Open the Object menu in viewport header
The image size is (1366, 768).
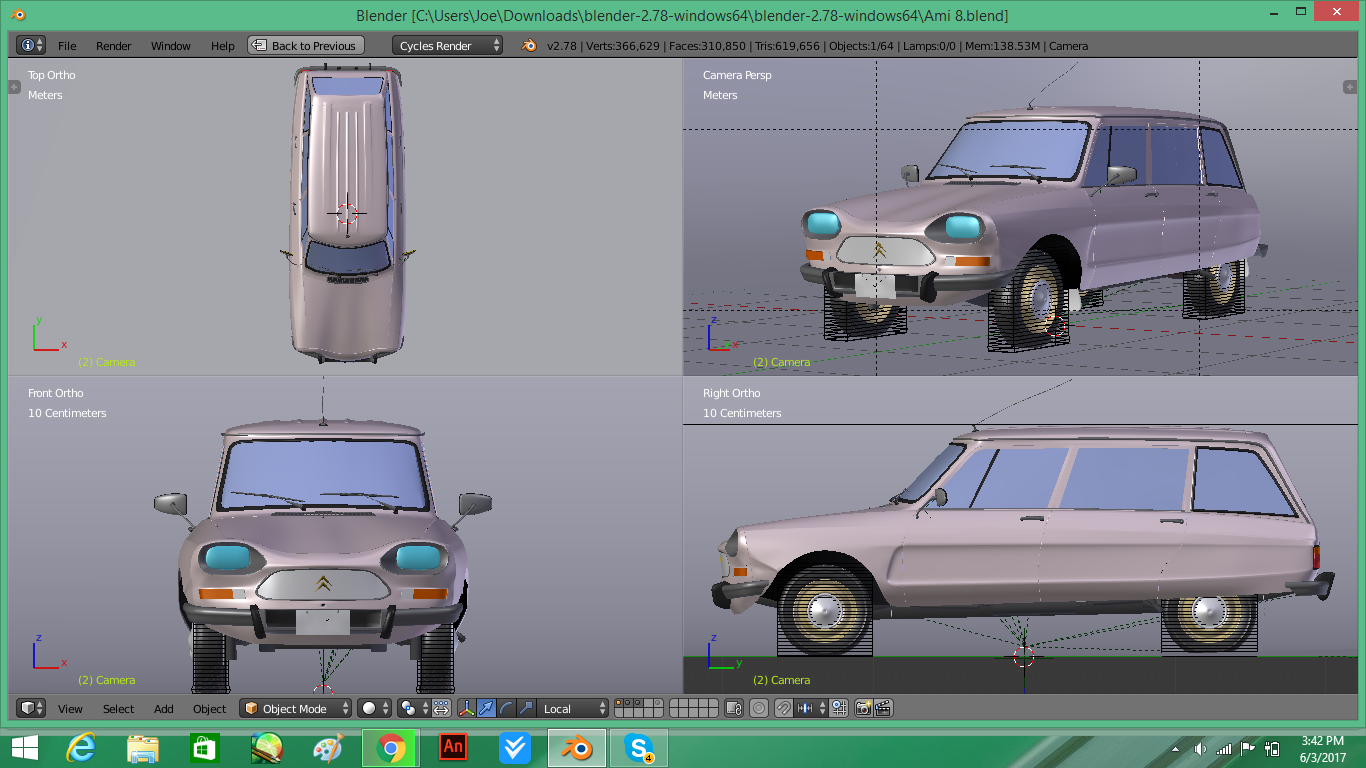(209, 709)
